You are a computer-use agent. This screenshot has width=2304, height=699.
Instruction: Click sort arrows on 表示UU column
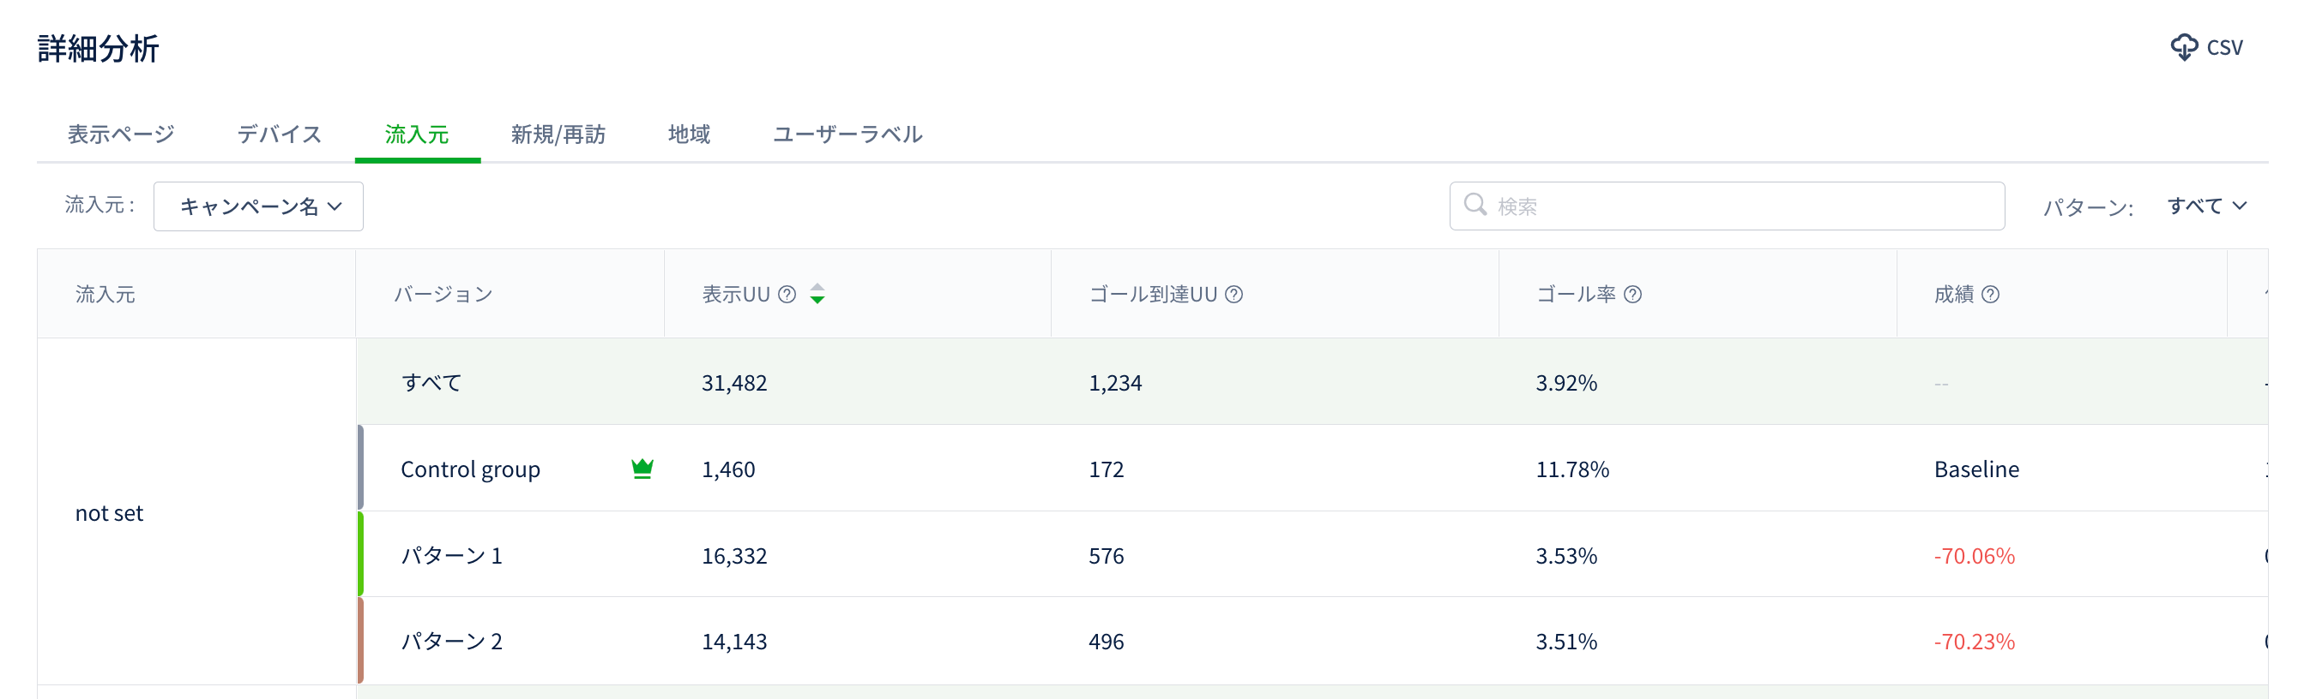point(817,294)
